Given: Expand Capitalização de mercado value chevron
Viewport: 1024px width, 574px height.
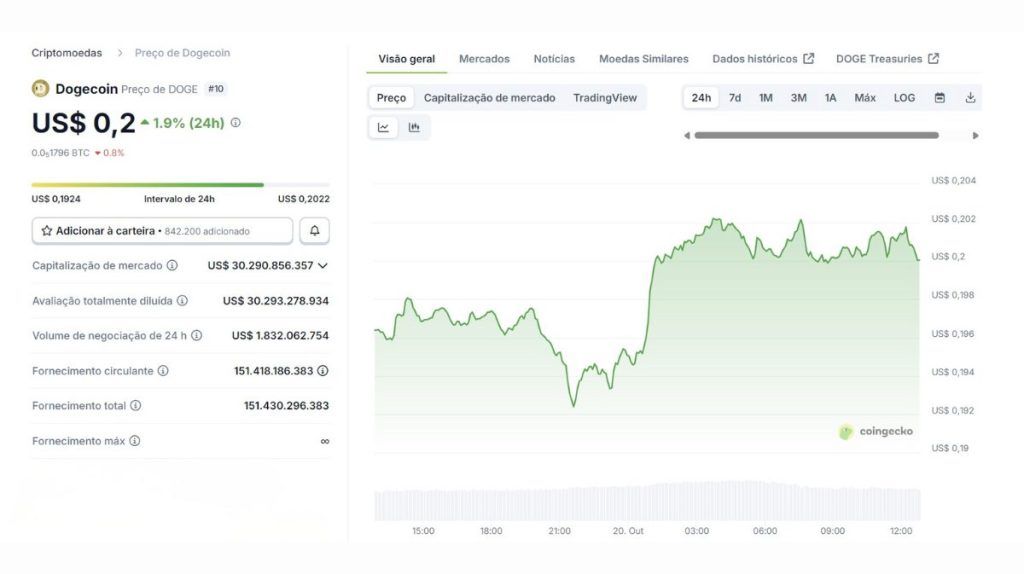Looking at the screenshot, I should click(323, 266).
